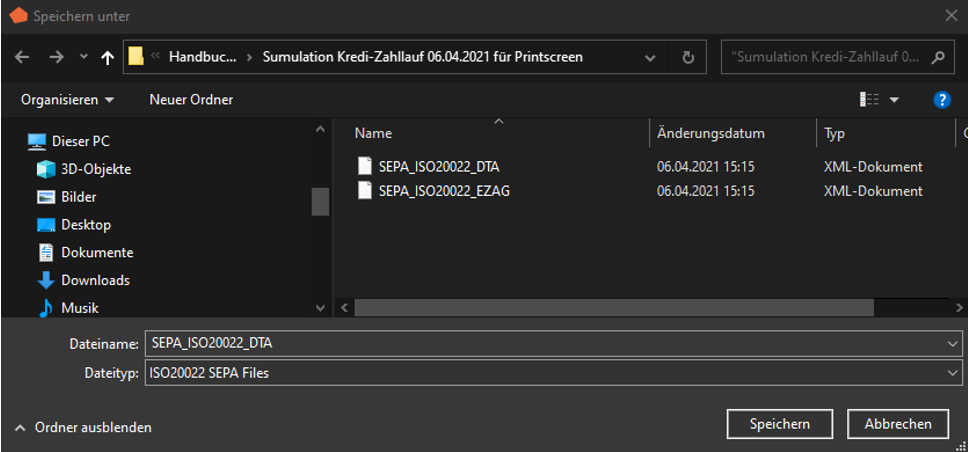This screenshot has width=968, height=452.
Task: Expand the Dateiname history dropdown
Action: click(x=949, y=343)
